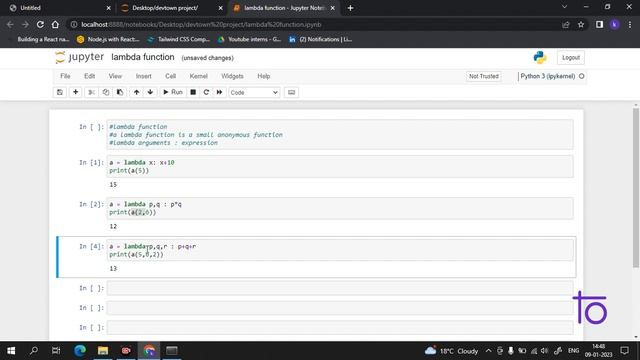Click the address bar URL
The height and width of the screenshot is (360, 640).
(201, 24)
